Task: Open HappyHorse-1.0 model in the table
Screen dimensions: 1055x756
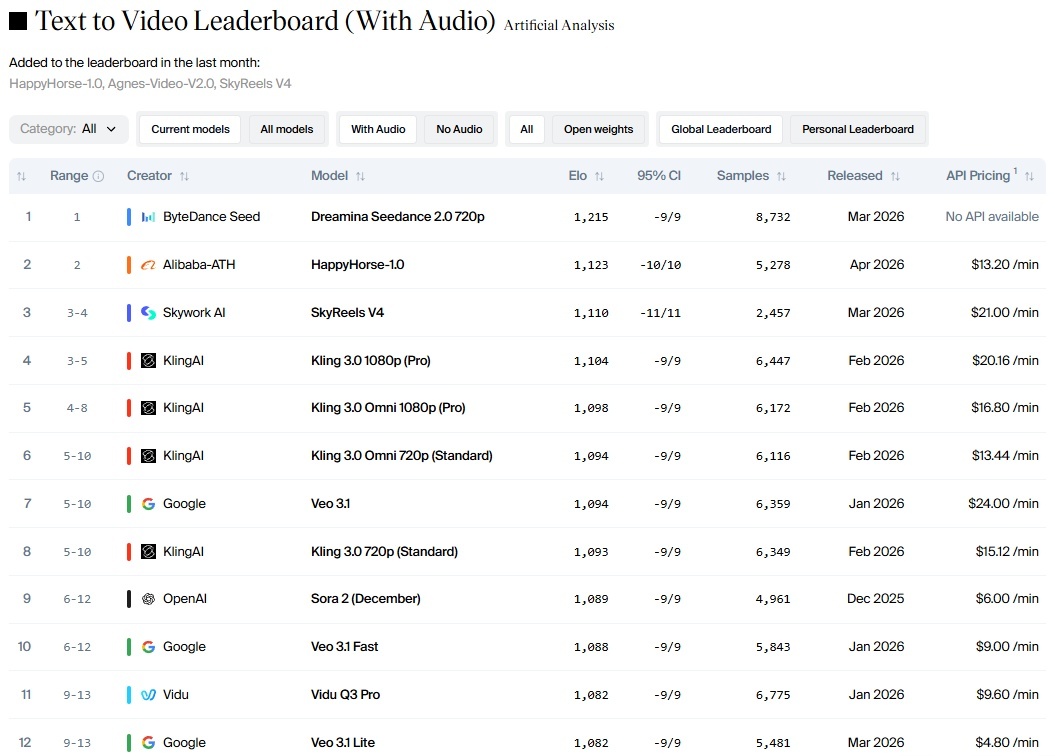Action: click(357, 264)
